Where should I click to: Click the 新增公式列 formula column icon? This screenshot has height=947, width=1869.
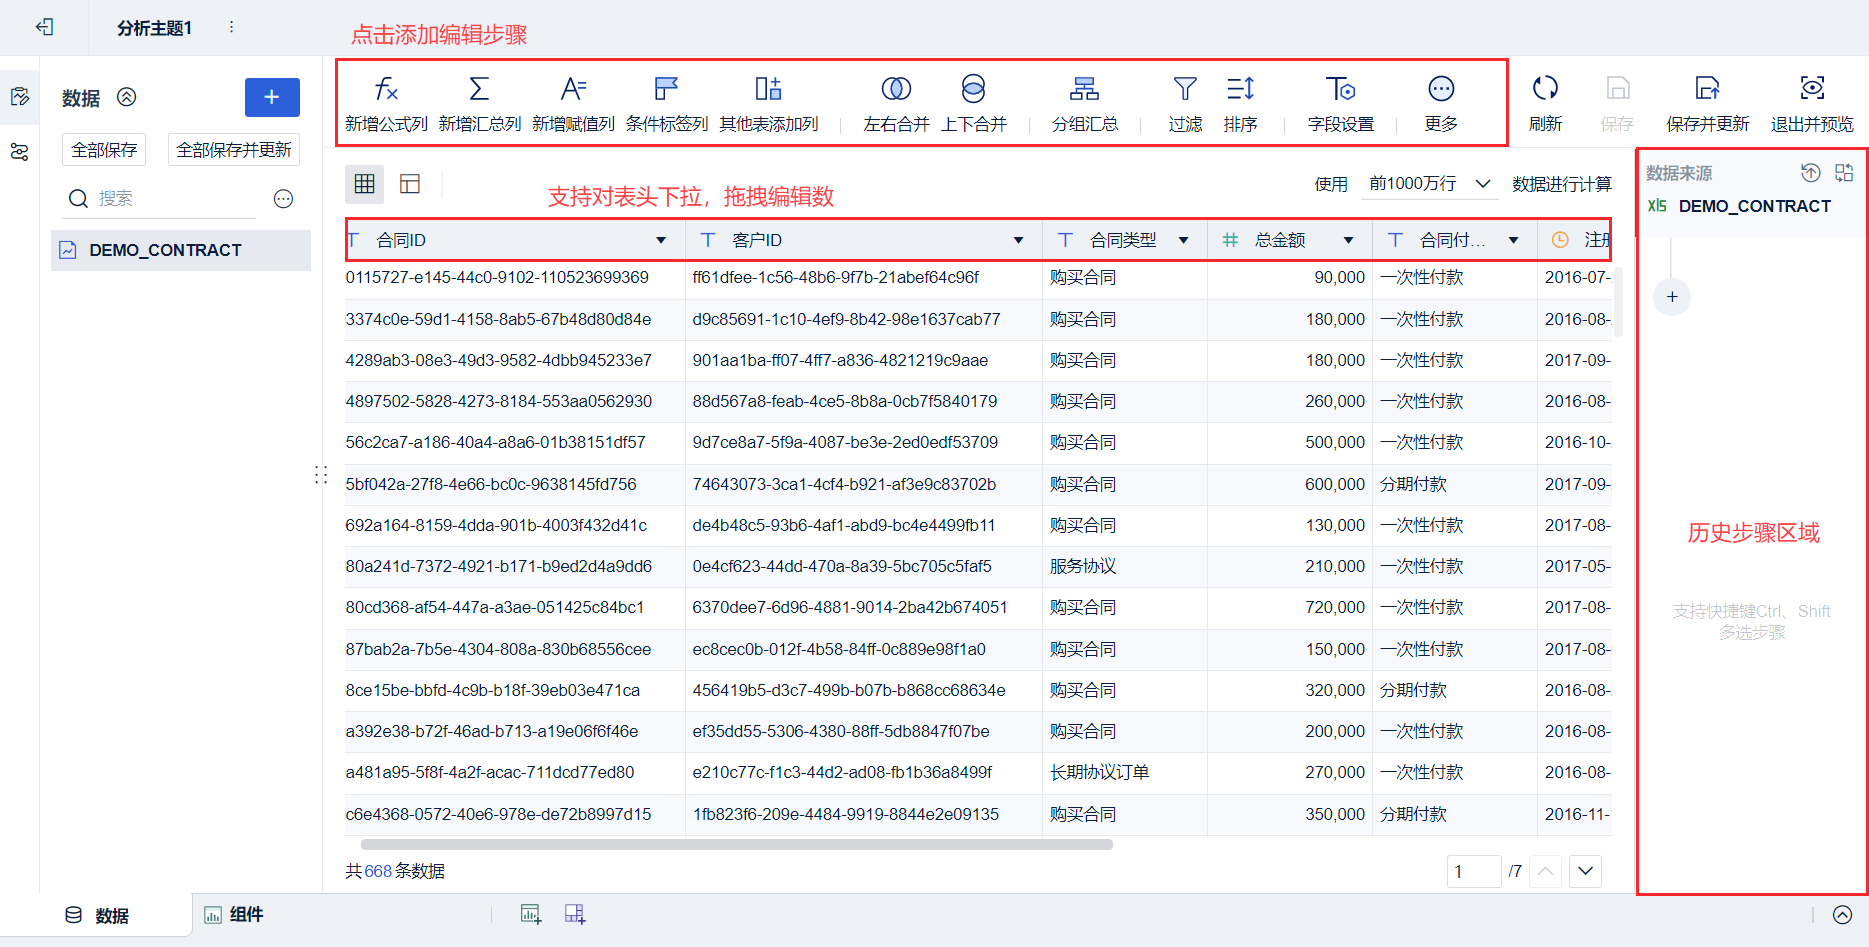(386, 90)
